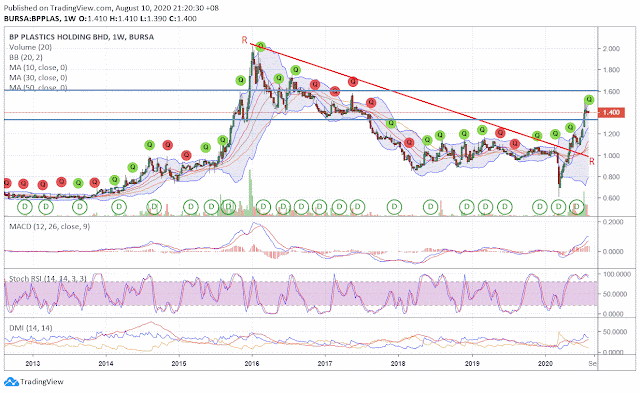Click the 0.2000 MACD scale label
This screenshot has width=640, height=393.
point(613,222)
